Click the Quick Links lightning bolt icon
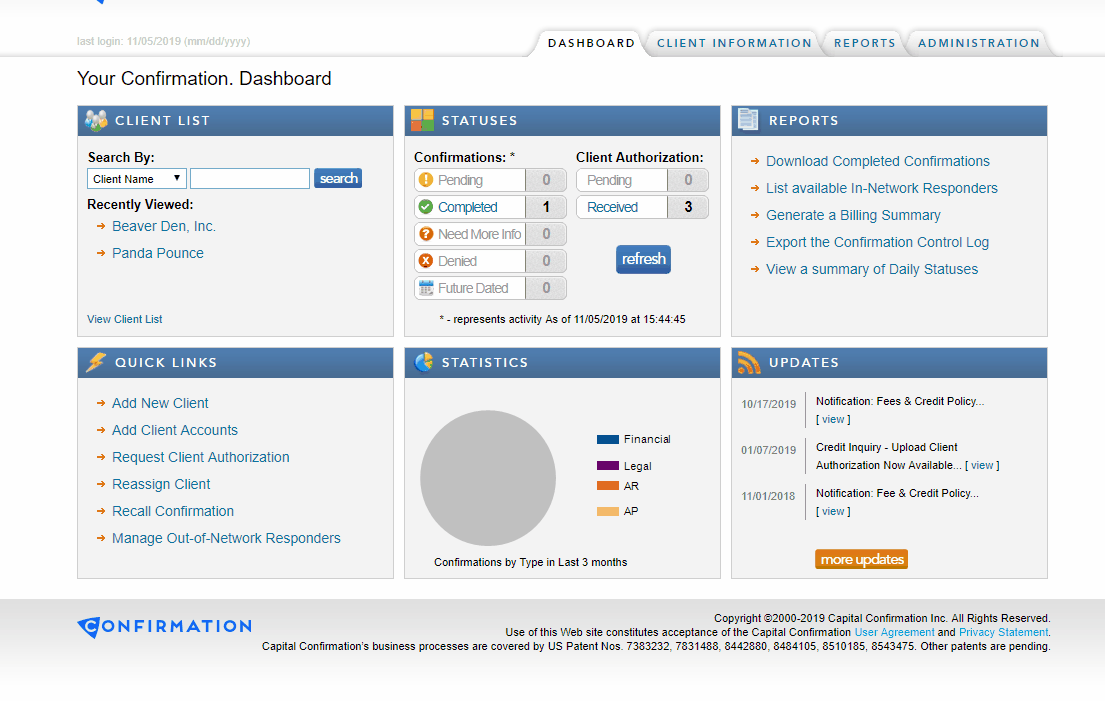 click(x=96, y=362)
